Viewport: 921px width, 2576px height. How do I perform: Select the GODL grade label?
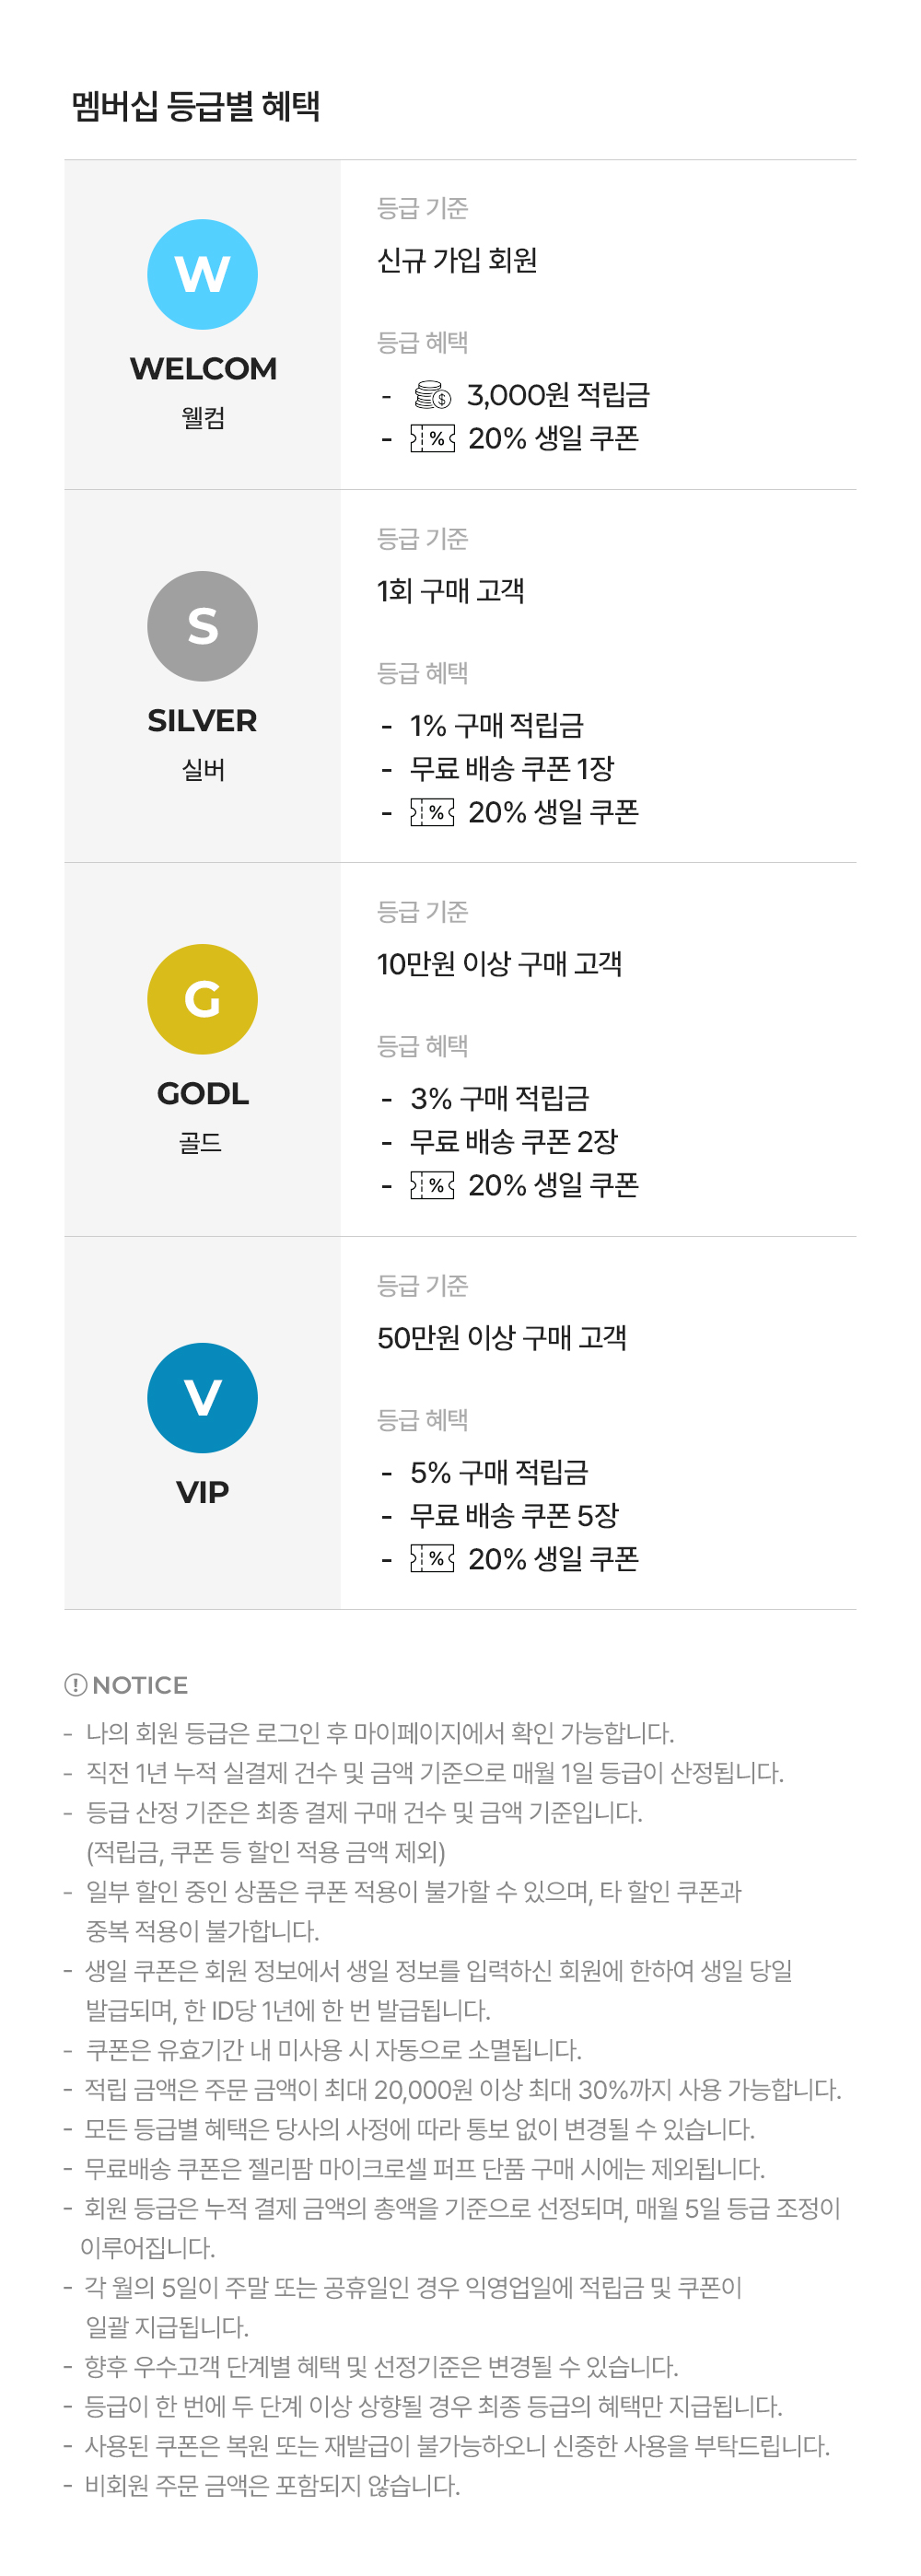pyautogui.click(x=202, y=1094)
